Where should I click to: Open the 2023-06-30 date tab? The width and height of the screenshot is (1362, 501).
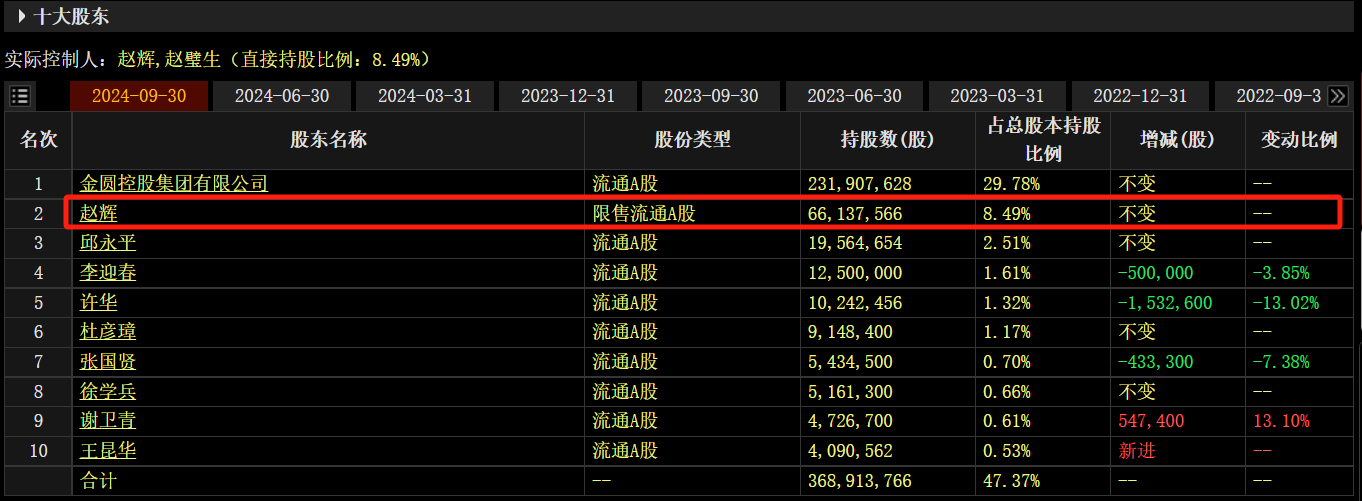click(854, 96)
